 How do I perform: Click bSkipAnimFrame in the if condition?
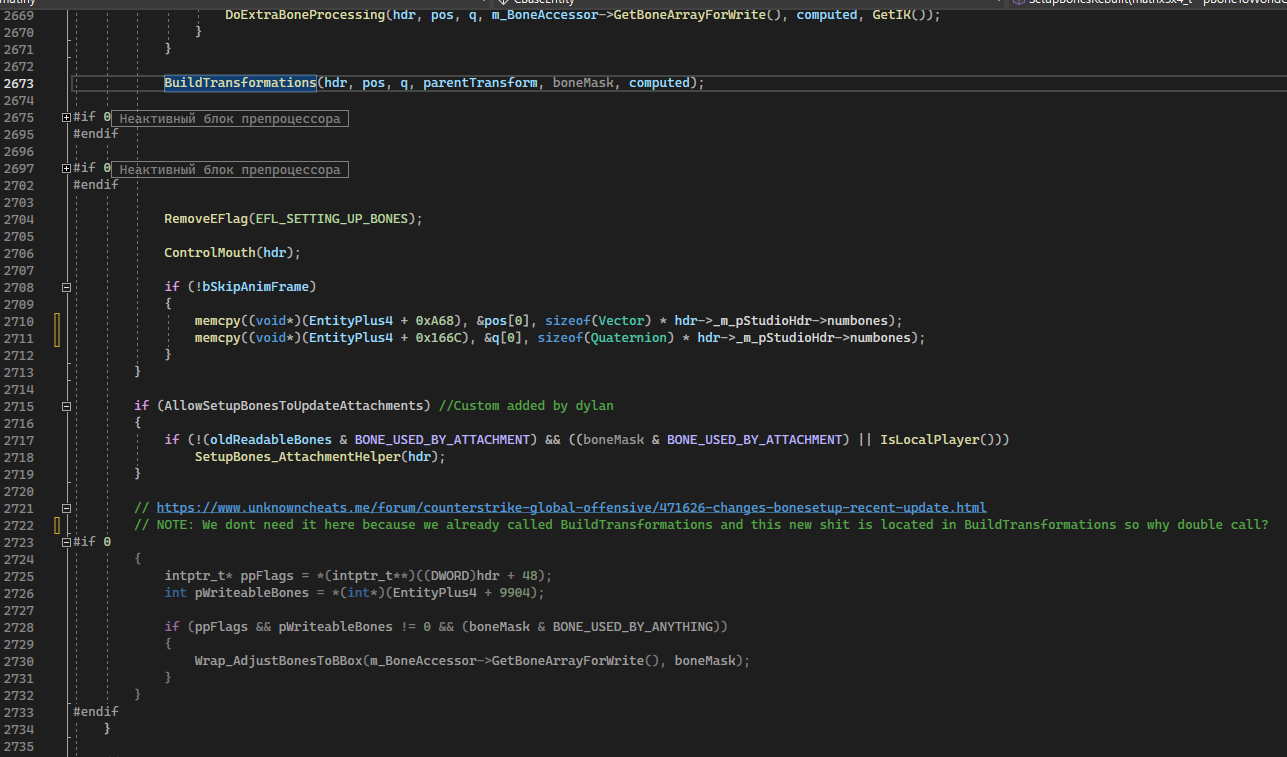point(255,287)
